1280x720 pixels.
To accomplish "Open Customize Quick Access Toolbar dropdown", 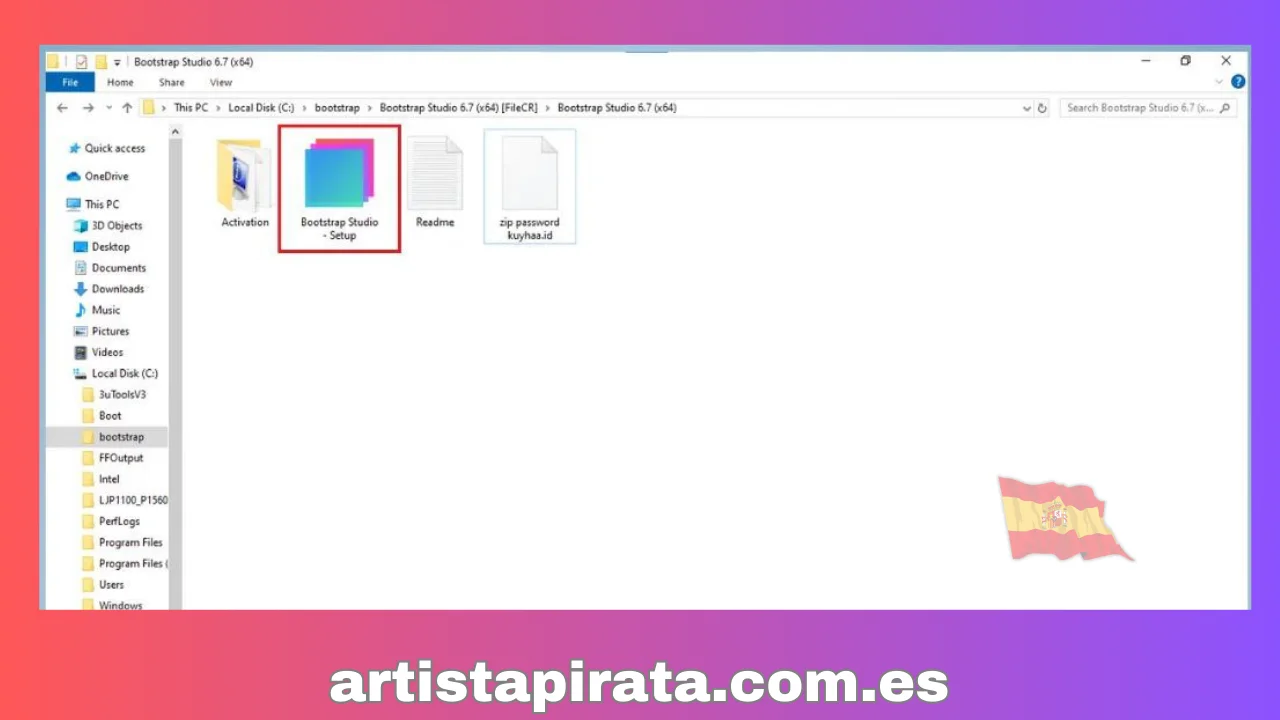I will click(117, 62).
